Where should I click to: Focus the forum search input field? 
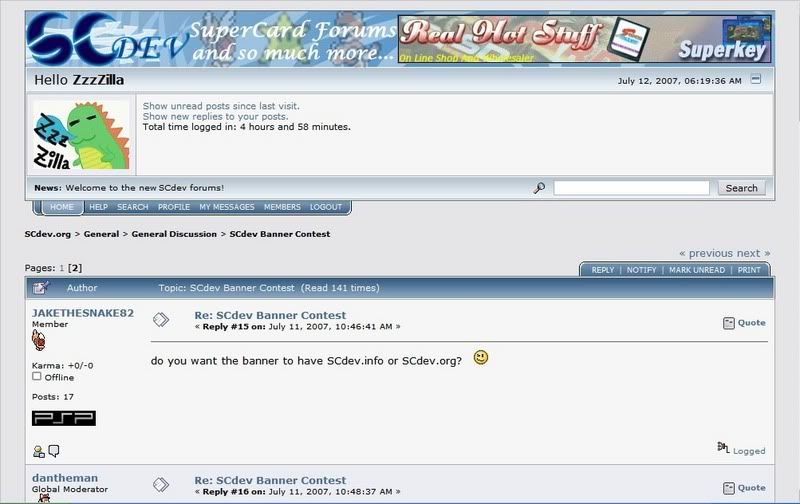631,188
